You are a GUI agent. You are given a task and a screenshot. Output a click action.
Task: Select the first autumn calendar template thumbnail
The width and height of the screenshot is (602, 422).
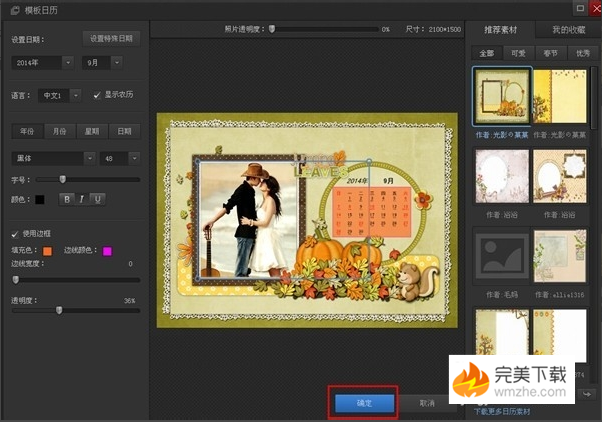coord(502,96)
